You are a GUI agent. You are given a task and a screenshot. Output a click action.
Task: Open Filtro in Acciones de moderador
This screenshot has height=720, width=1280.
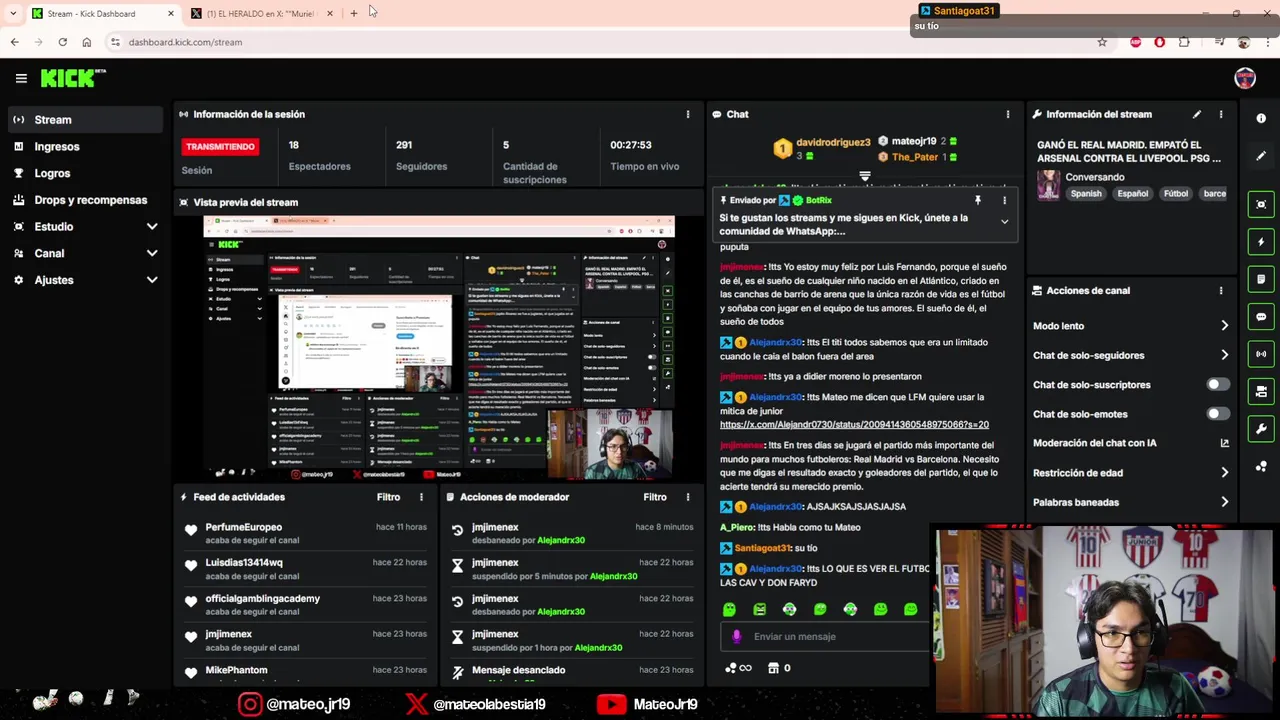[655, 497]
